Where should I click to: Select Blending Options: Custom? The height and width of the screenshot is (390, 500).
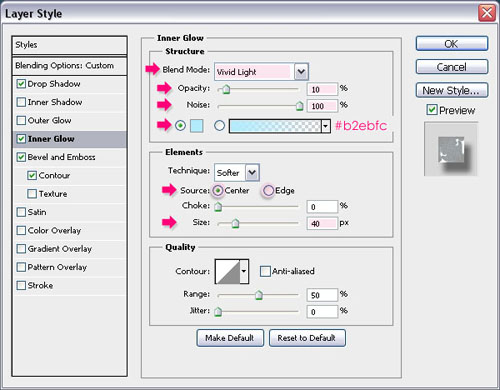pos(69,66)
